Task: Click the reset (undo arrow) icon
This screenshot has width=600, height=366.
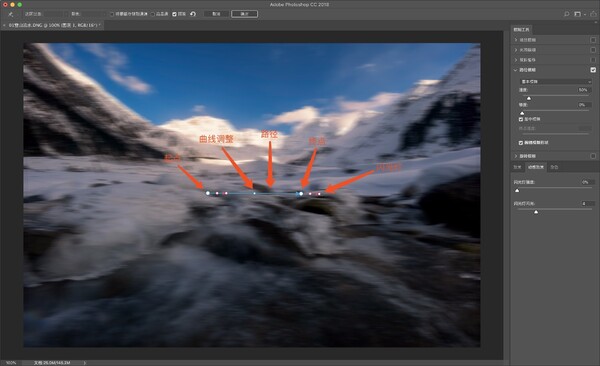Action: point(193,14)
